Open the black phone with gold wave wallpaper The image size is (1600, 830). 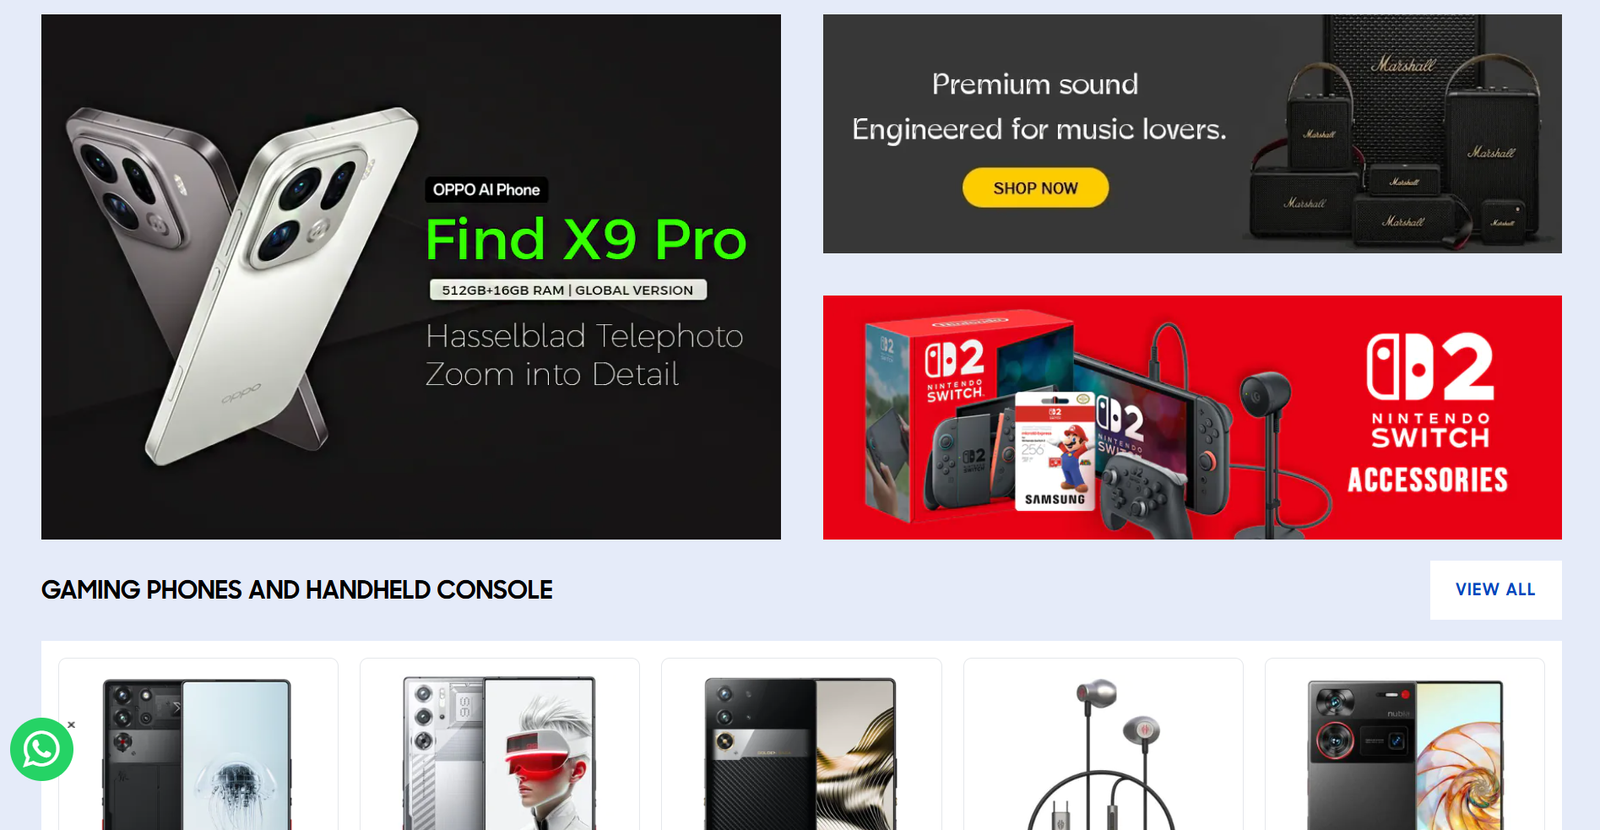point(800,754)
